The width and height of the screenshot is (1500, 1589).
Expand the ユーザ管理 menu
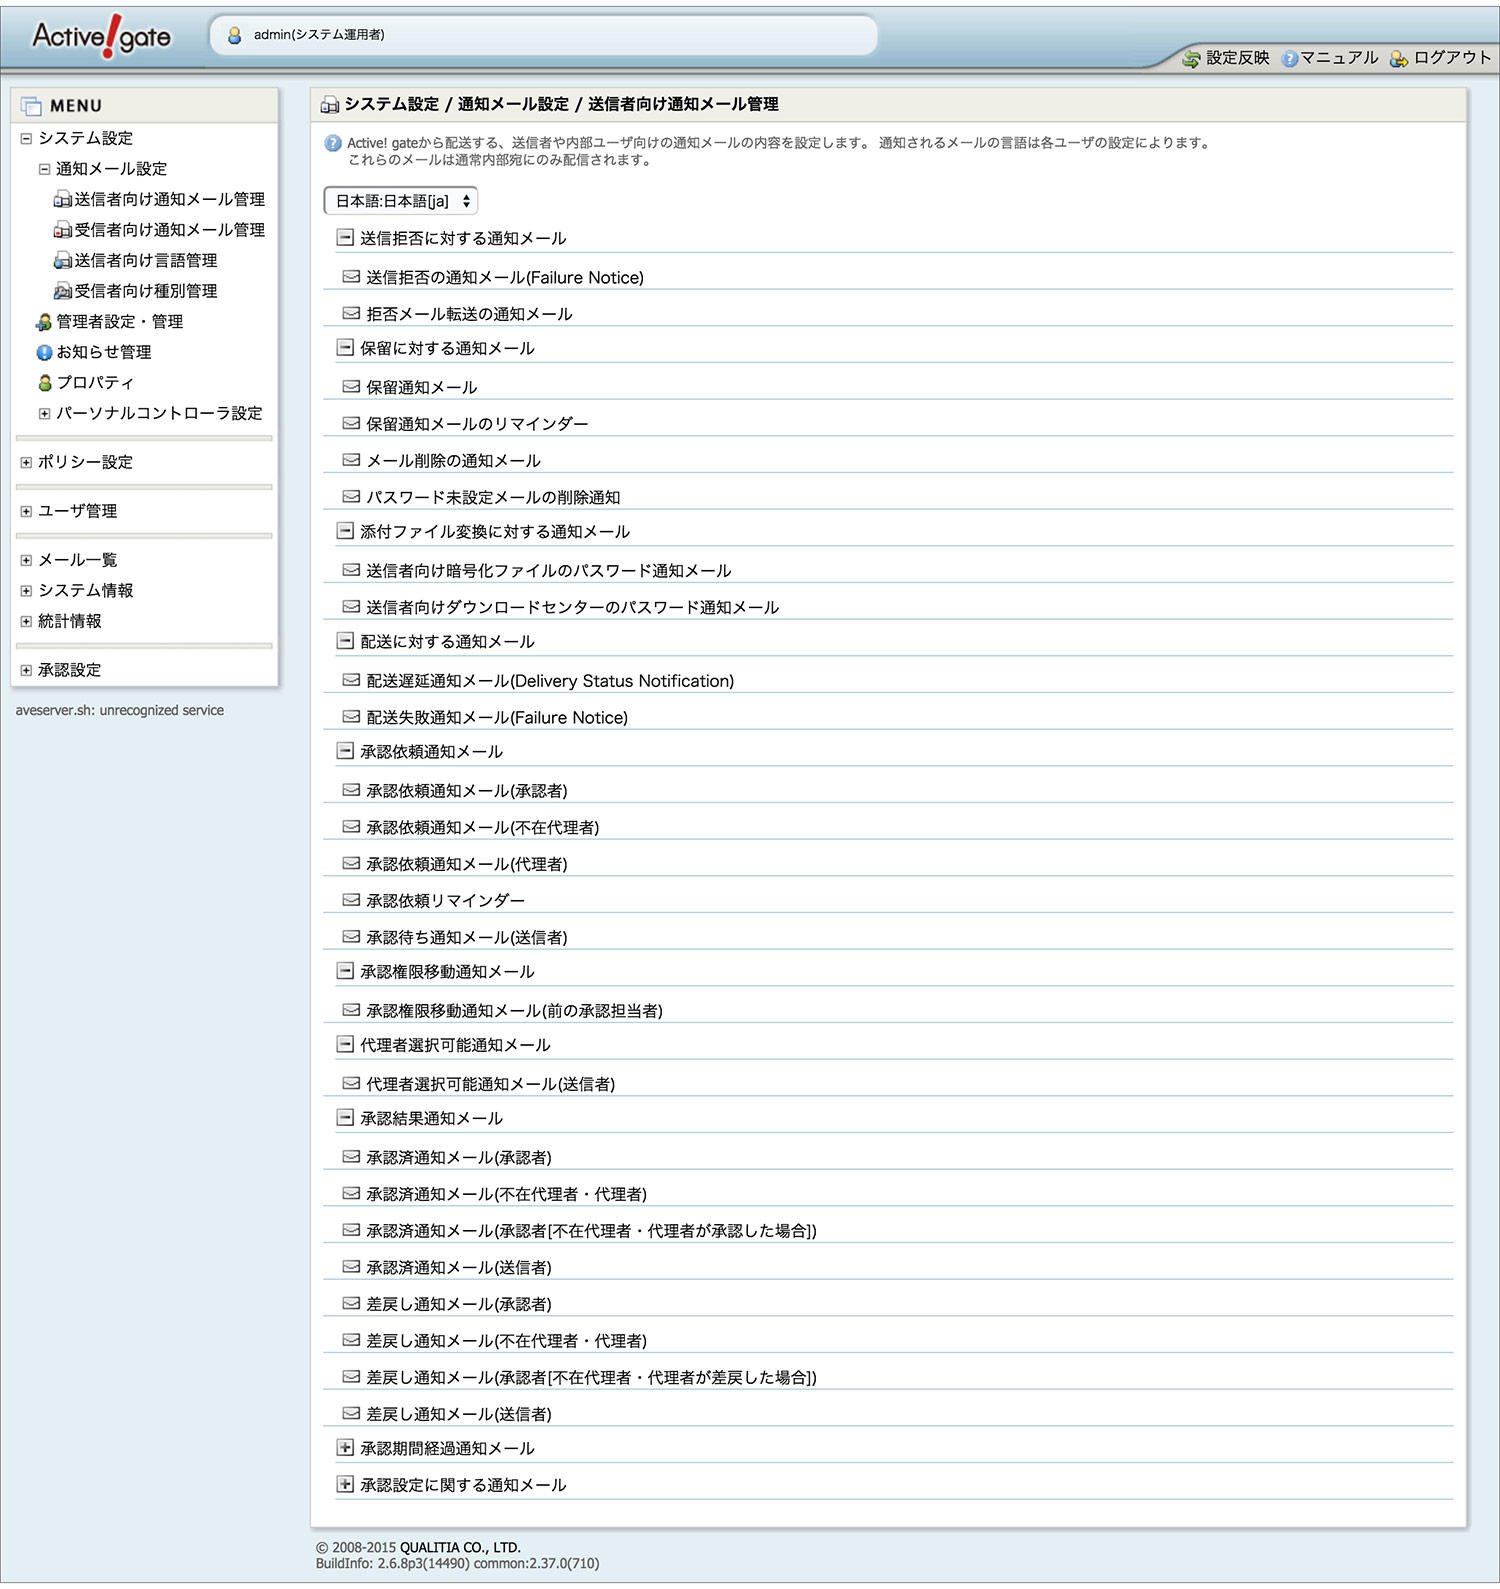[x=26, y=512]
